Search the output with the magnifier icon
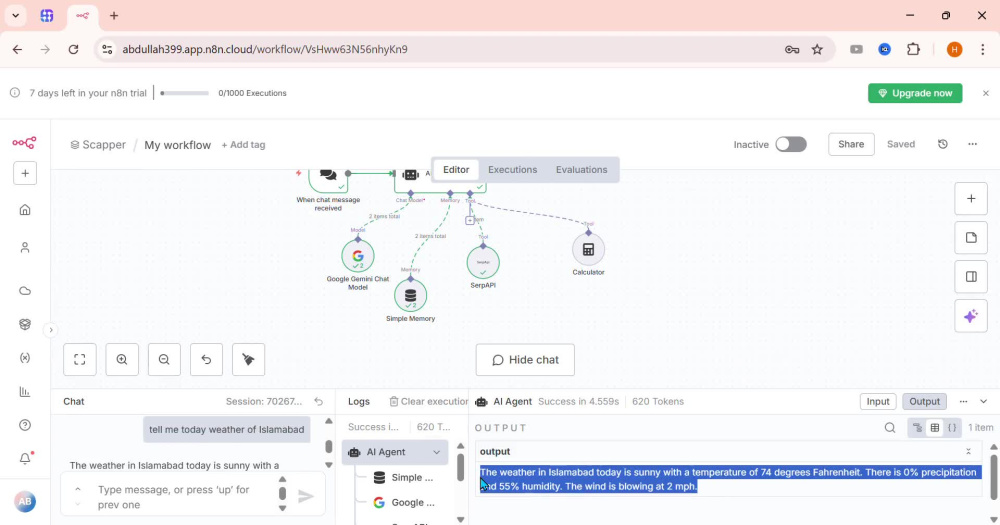 click(x=890, y=428)
